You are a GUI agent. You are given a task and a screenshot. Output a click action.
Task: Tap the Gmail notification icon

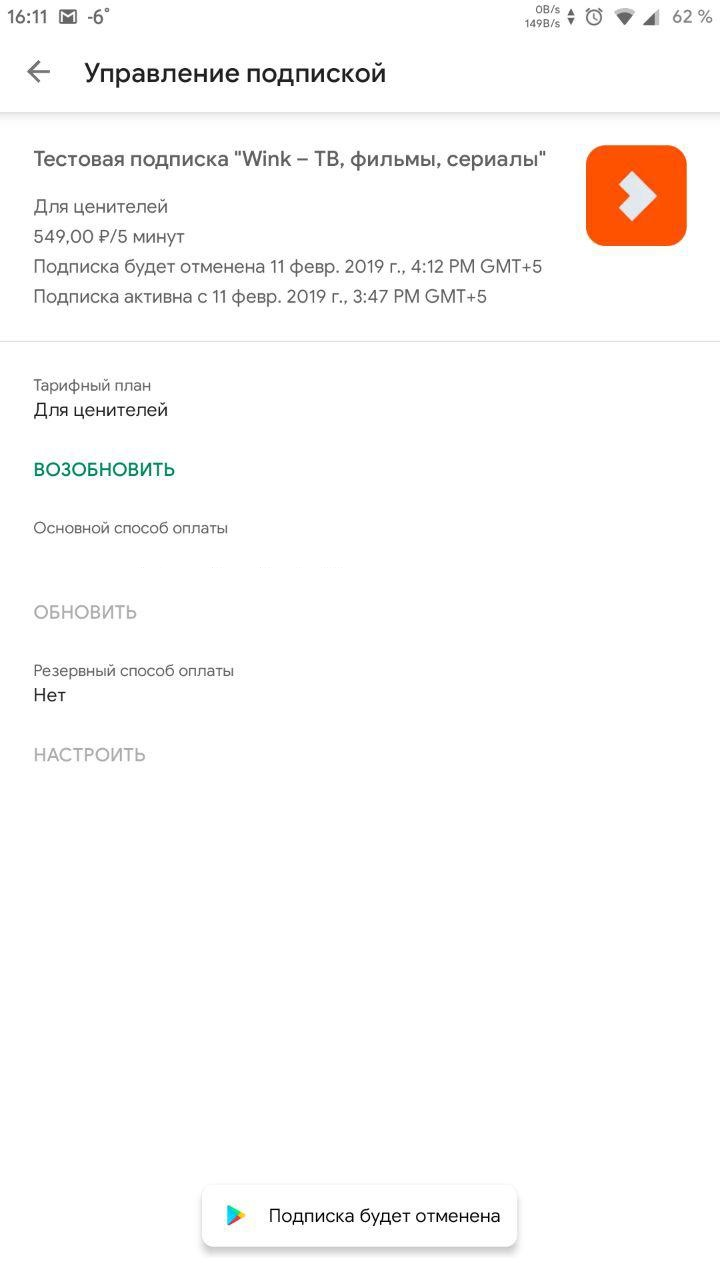point(68,17)
